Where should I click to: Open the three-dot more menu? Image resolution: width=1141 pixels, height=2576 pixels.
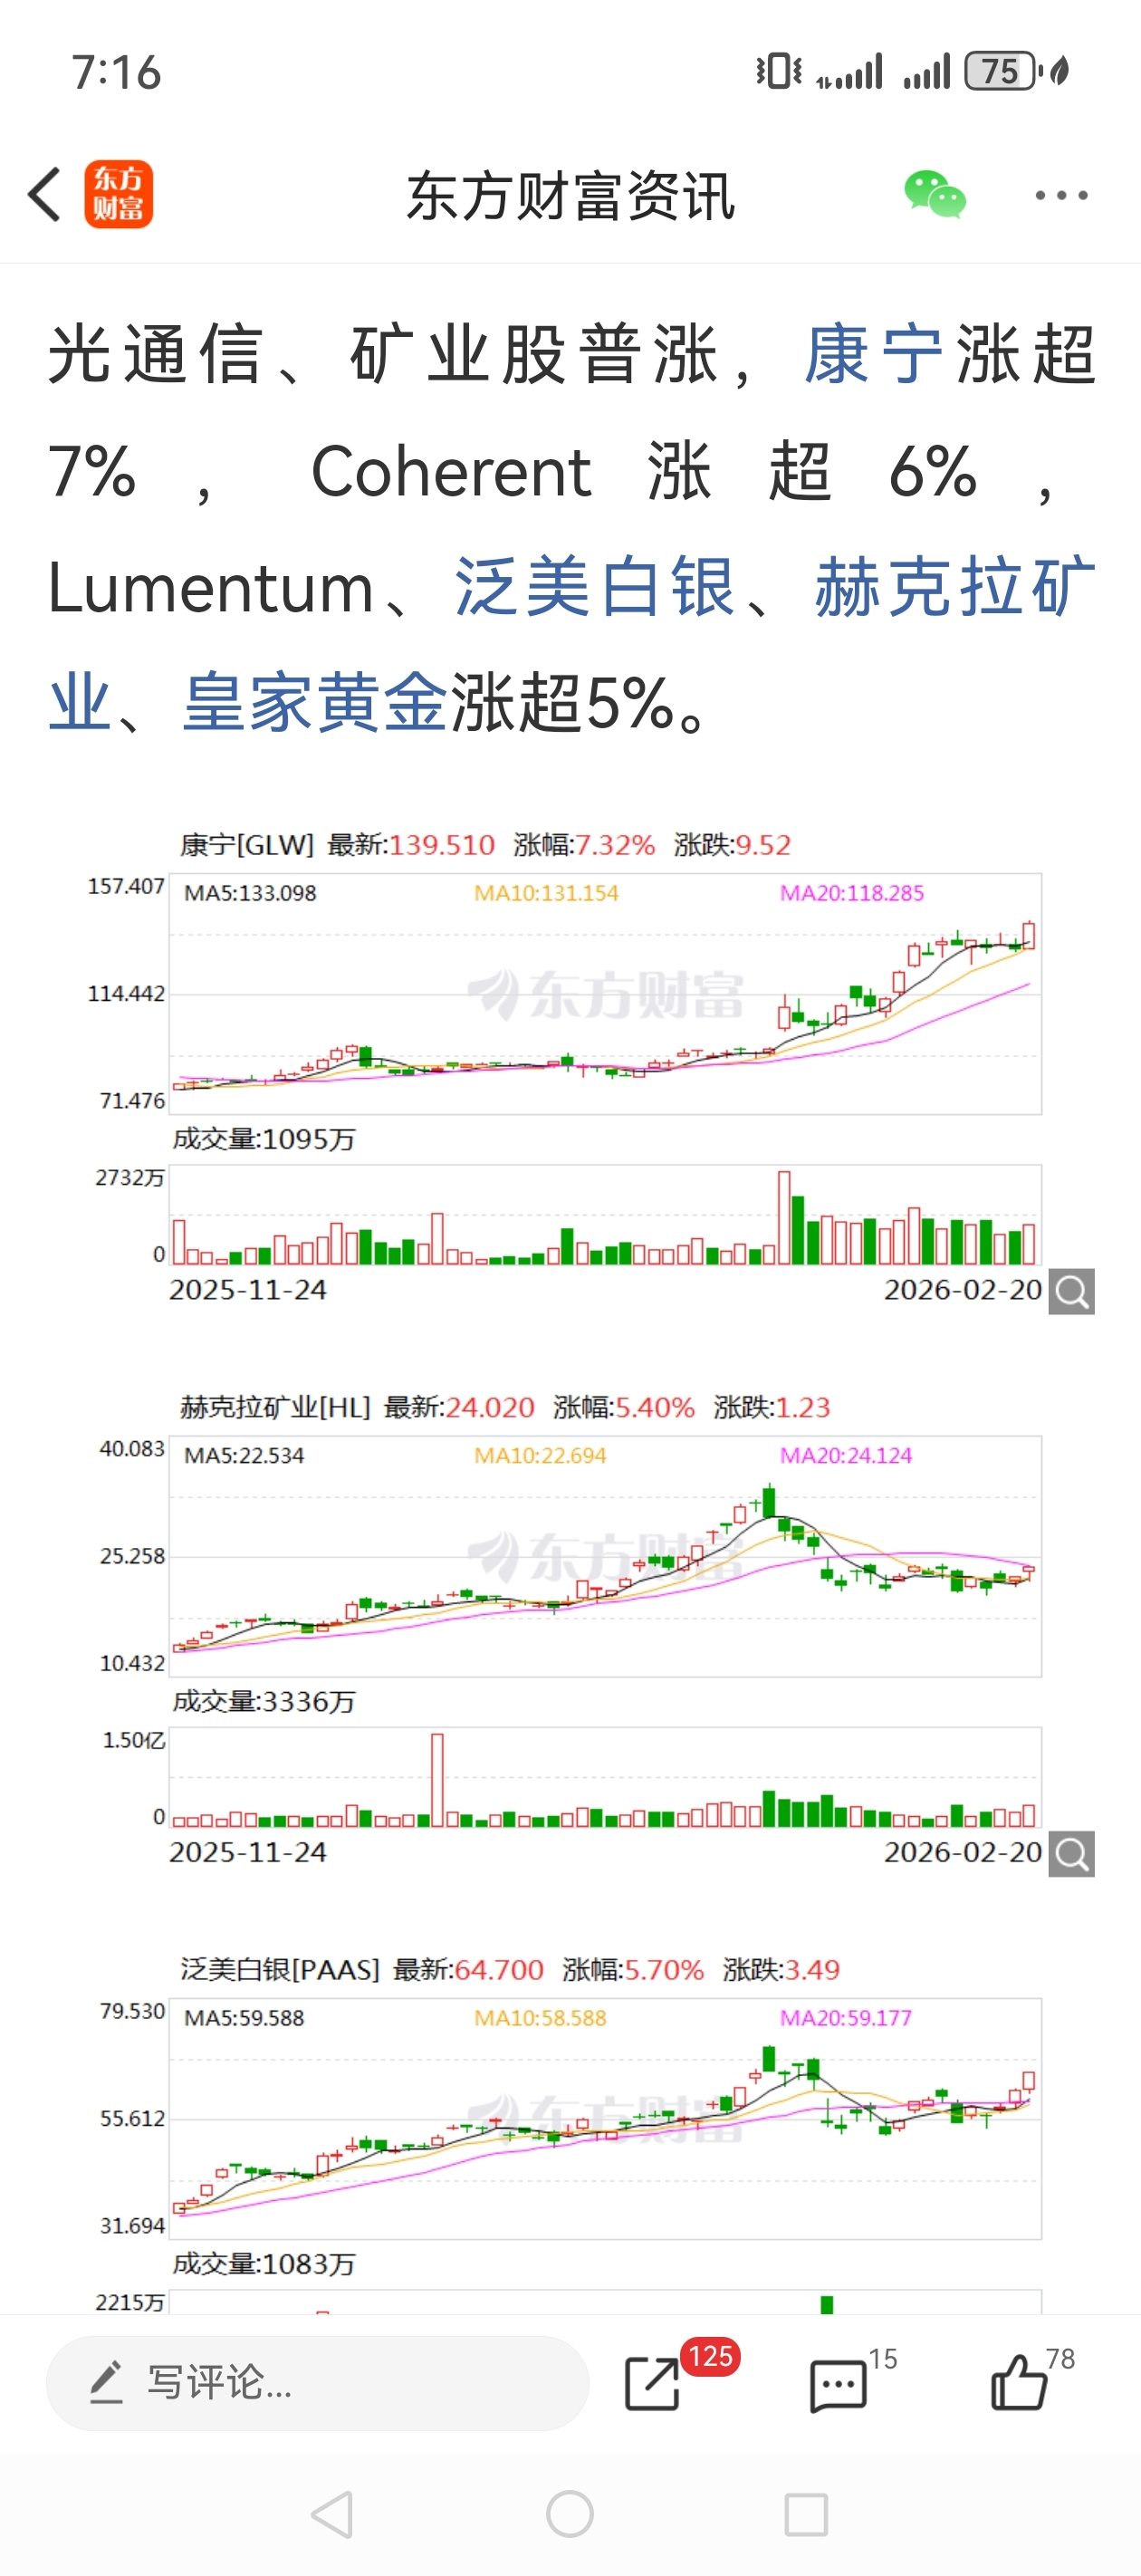click(x=1061, y=195)
